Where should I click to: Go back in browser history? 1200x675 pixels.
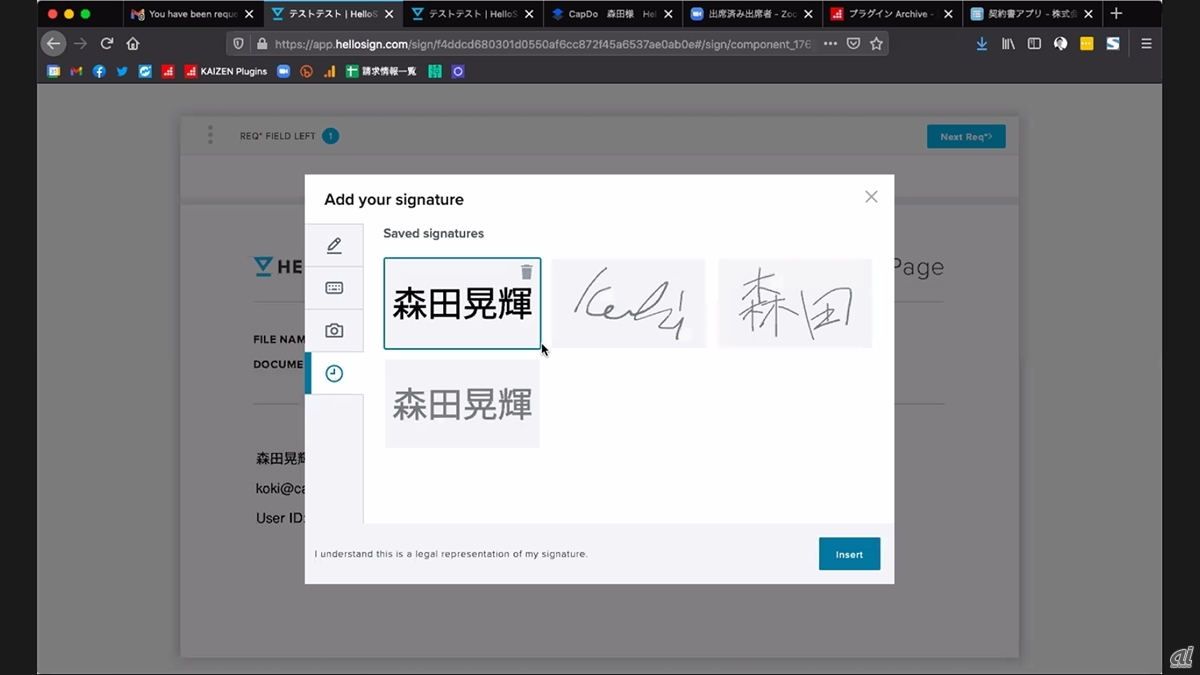[x=53, y=44]
